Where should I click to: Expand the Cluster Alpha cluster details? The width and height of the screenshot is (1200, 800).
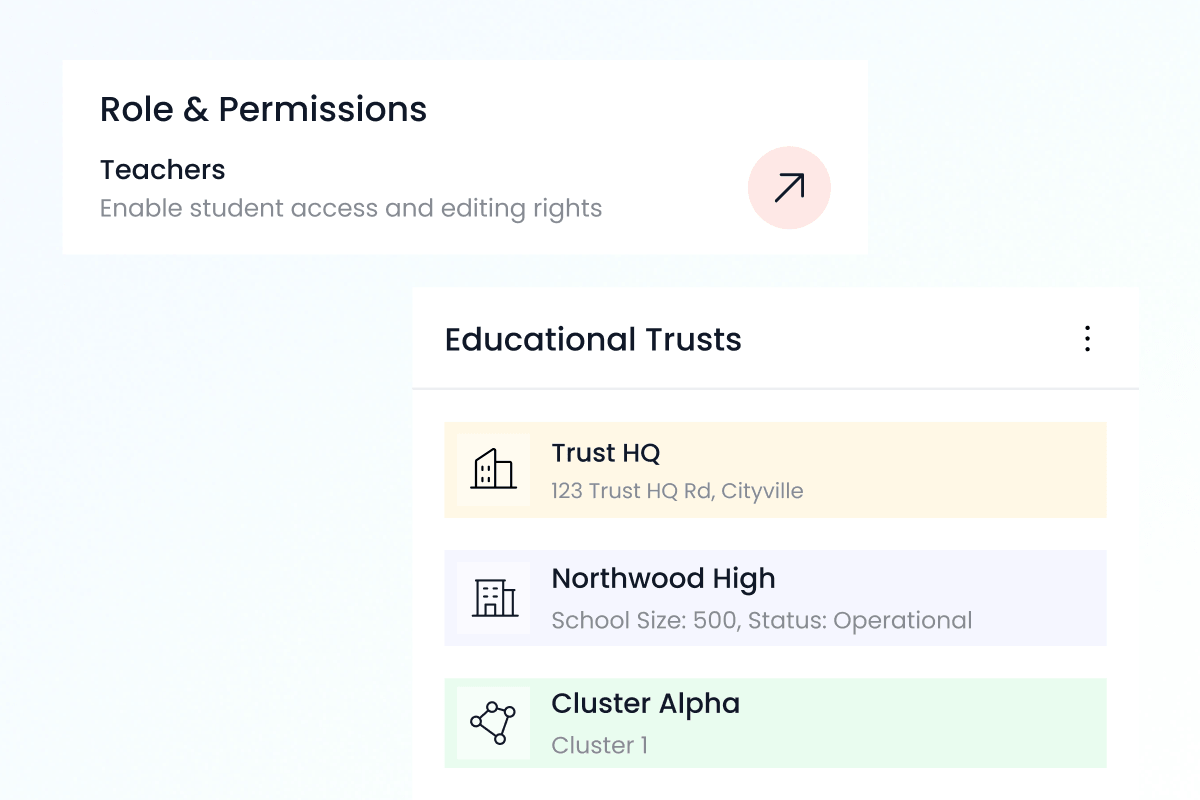(x=775, y=720)
